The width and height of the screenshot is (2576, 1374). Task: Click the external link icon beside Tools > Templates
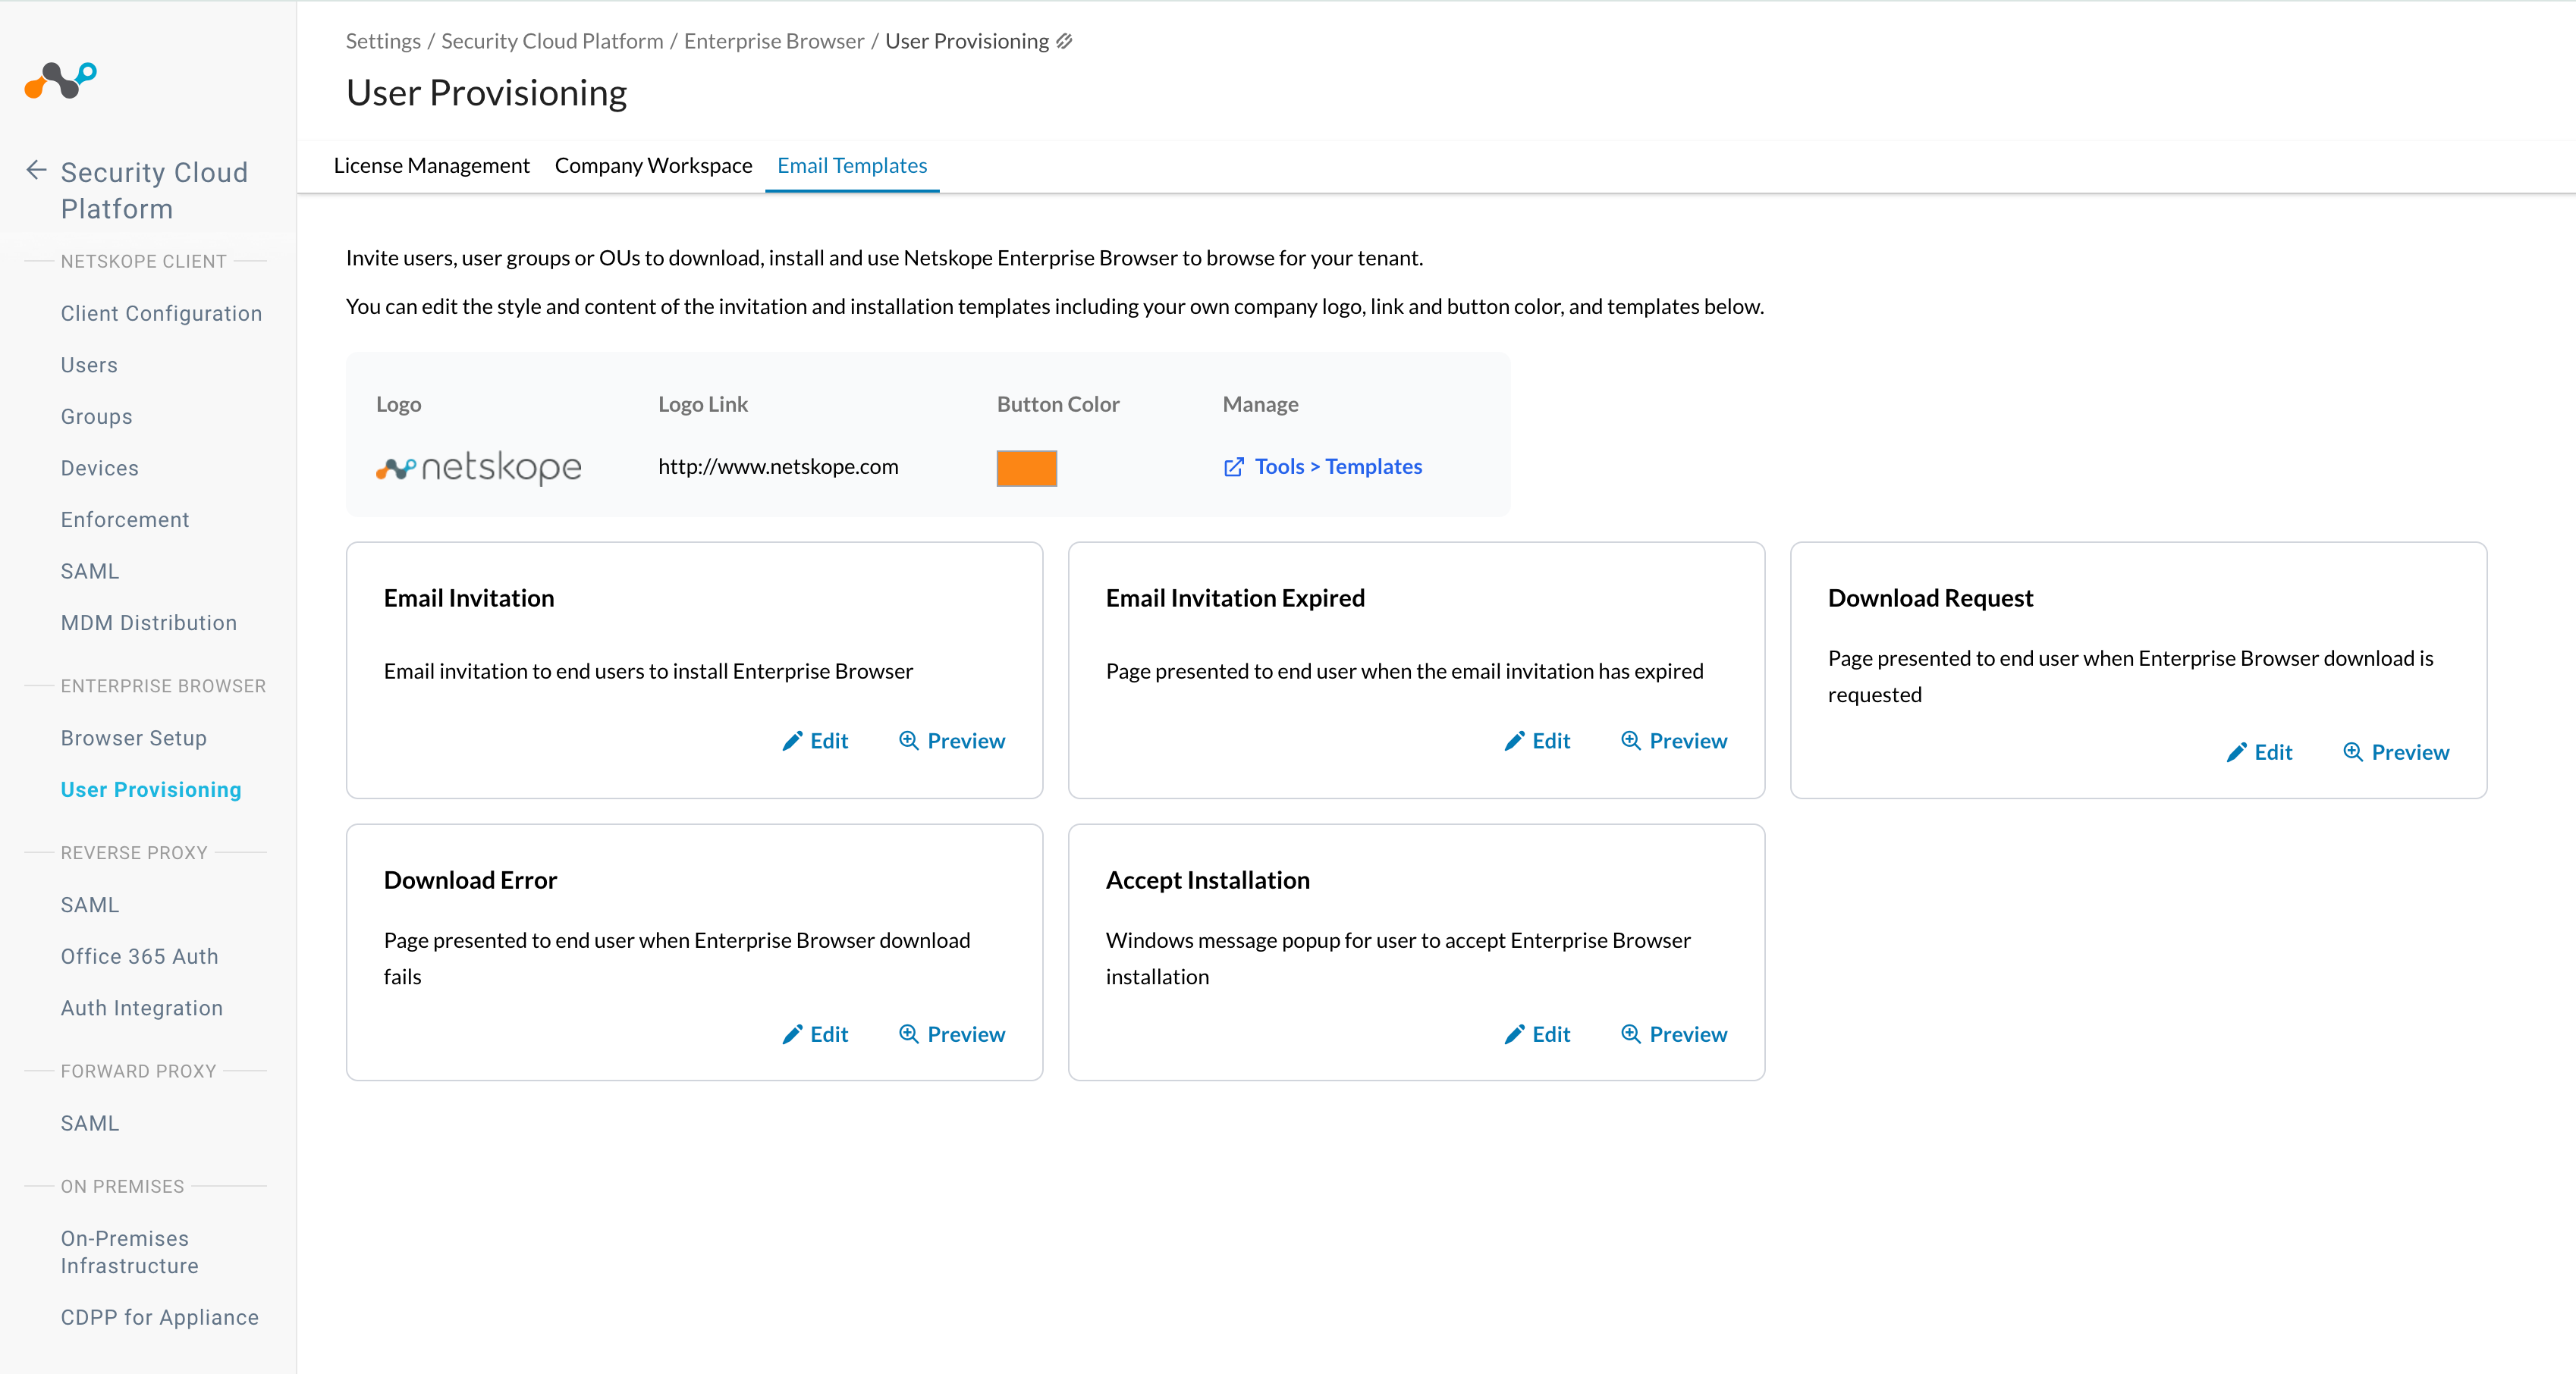(x=1234, y=467)
